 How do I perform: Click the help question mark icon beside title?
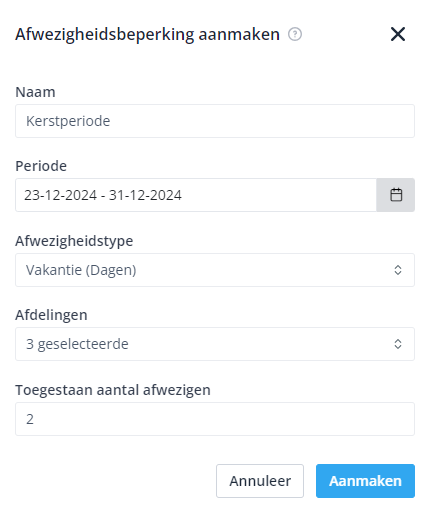295,34
